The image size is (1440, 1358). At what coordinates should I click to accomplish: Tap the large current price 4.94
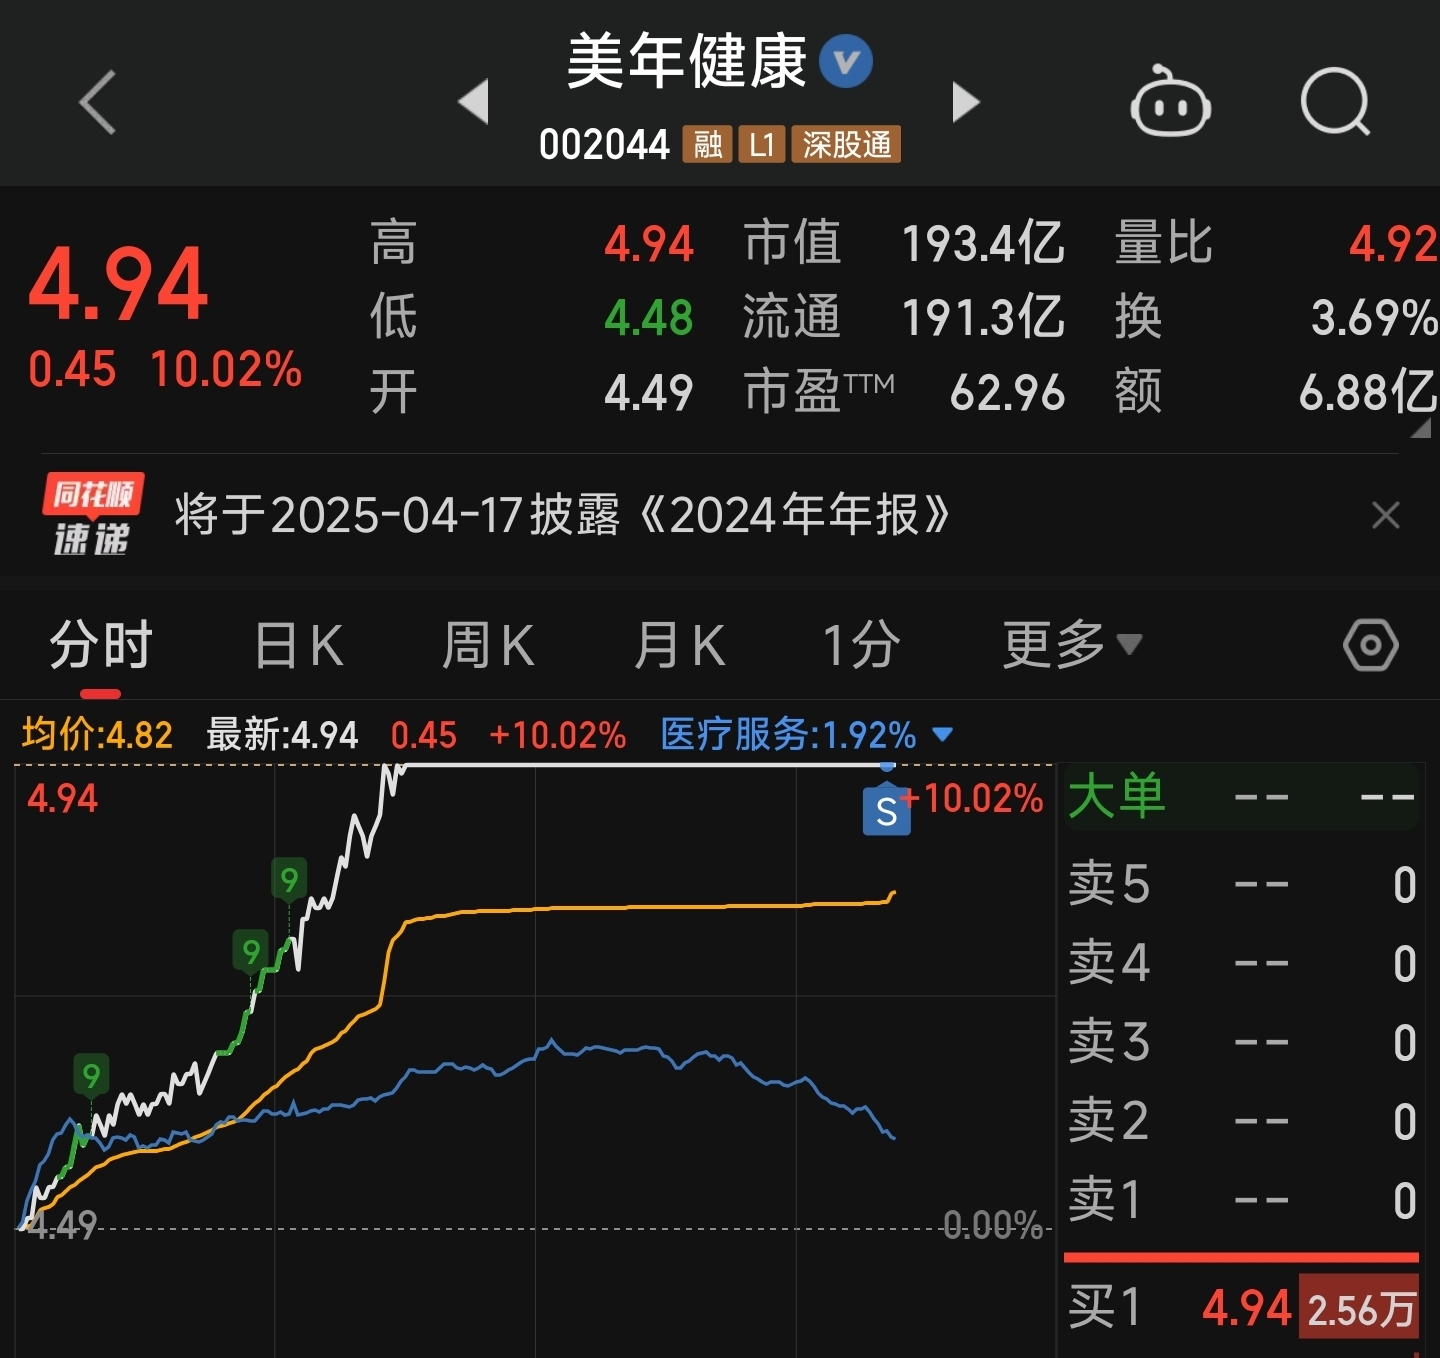click(119, 285)
